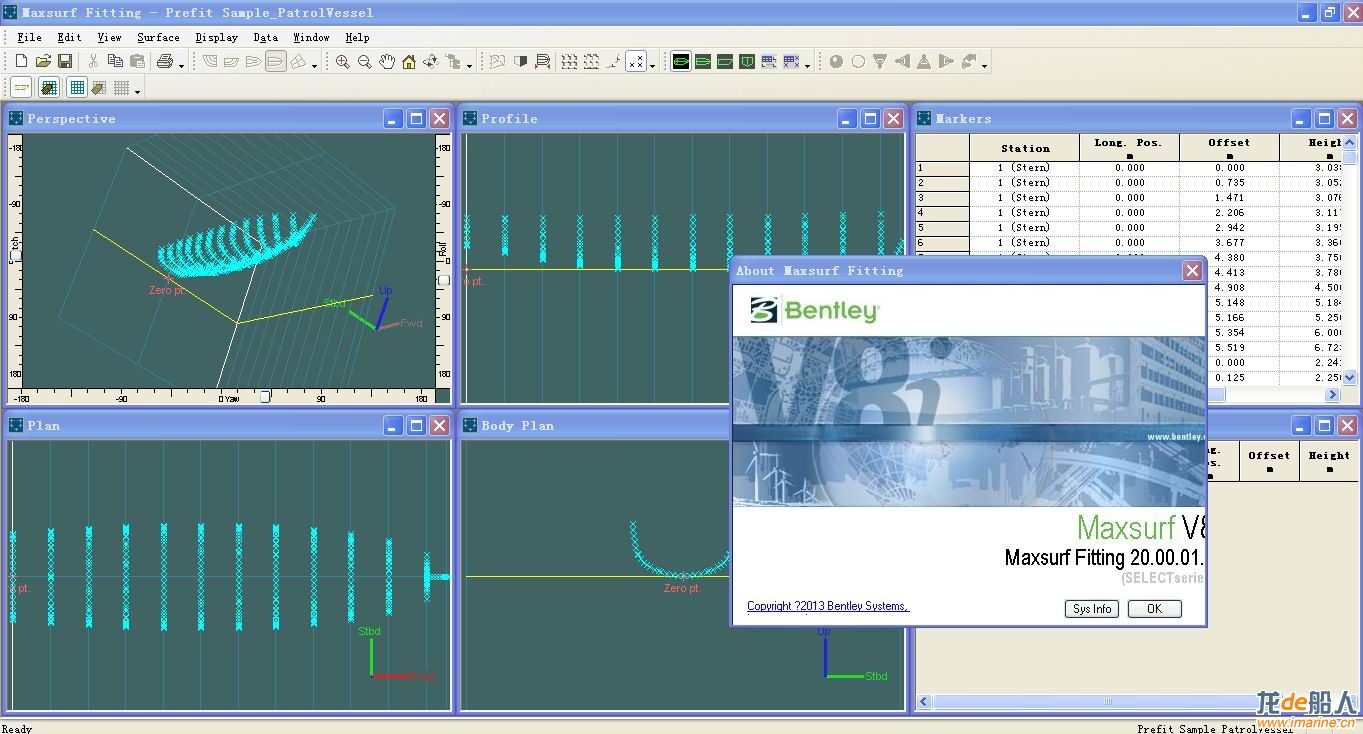Reset to Home view with the house icon

(x=409, y=62)
